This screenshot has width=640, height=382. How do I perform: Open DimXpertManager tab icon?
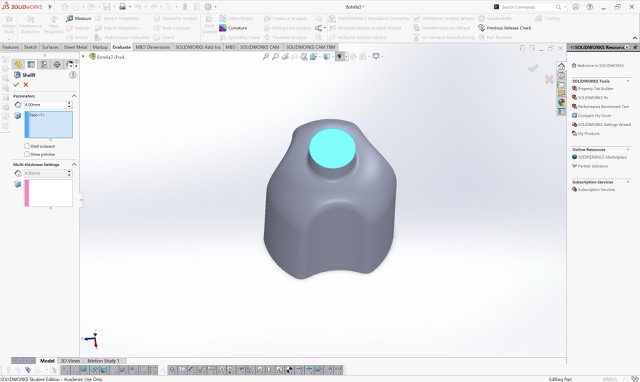[57, 64]
